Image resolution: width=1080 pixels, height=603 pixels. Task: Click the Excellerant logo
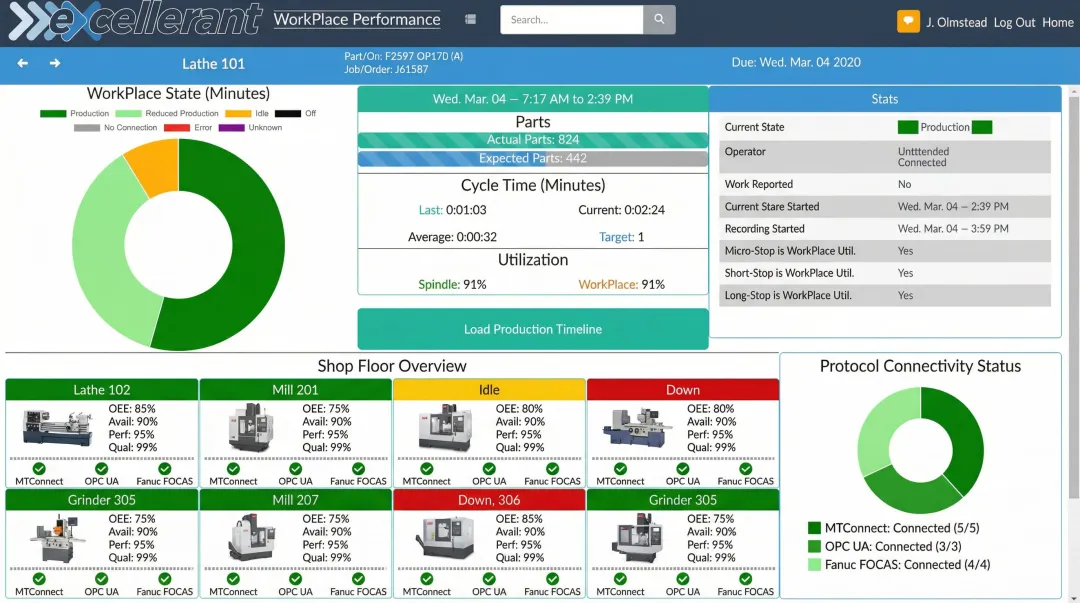point(135,21)
